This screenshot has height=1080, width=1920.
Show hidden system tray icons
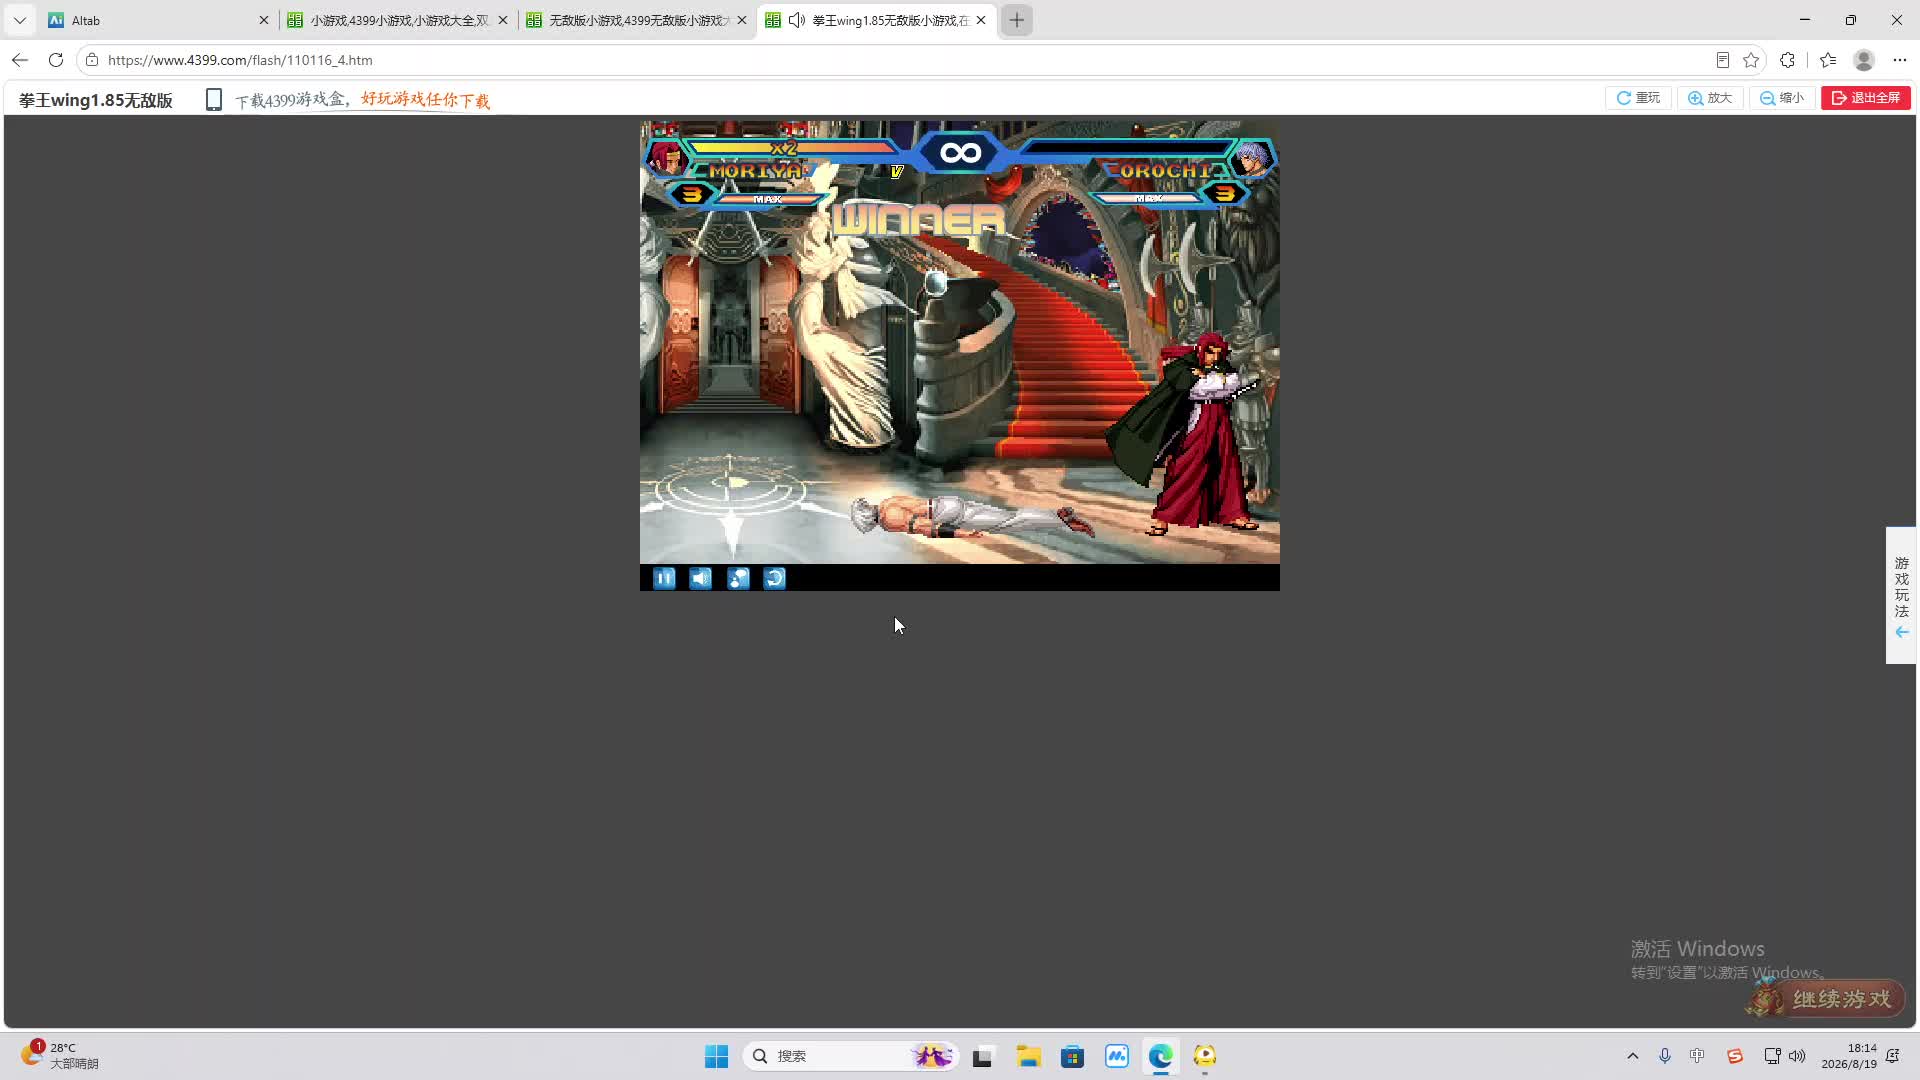click(x=1633, y=1056)
